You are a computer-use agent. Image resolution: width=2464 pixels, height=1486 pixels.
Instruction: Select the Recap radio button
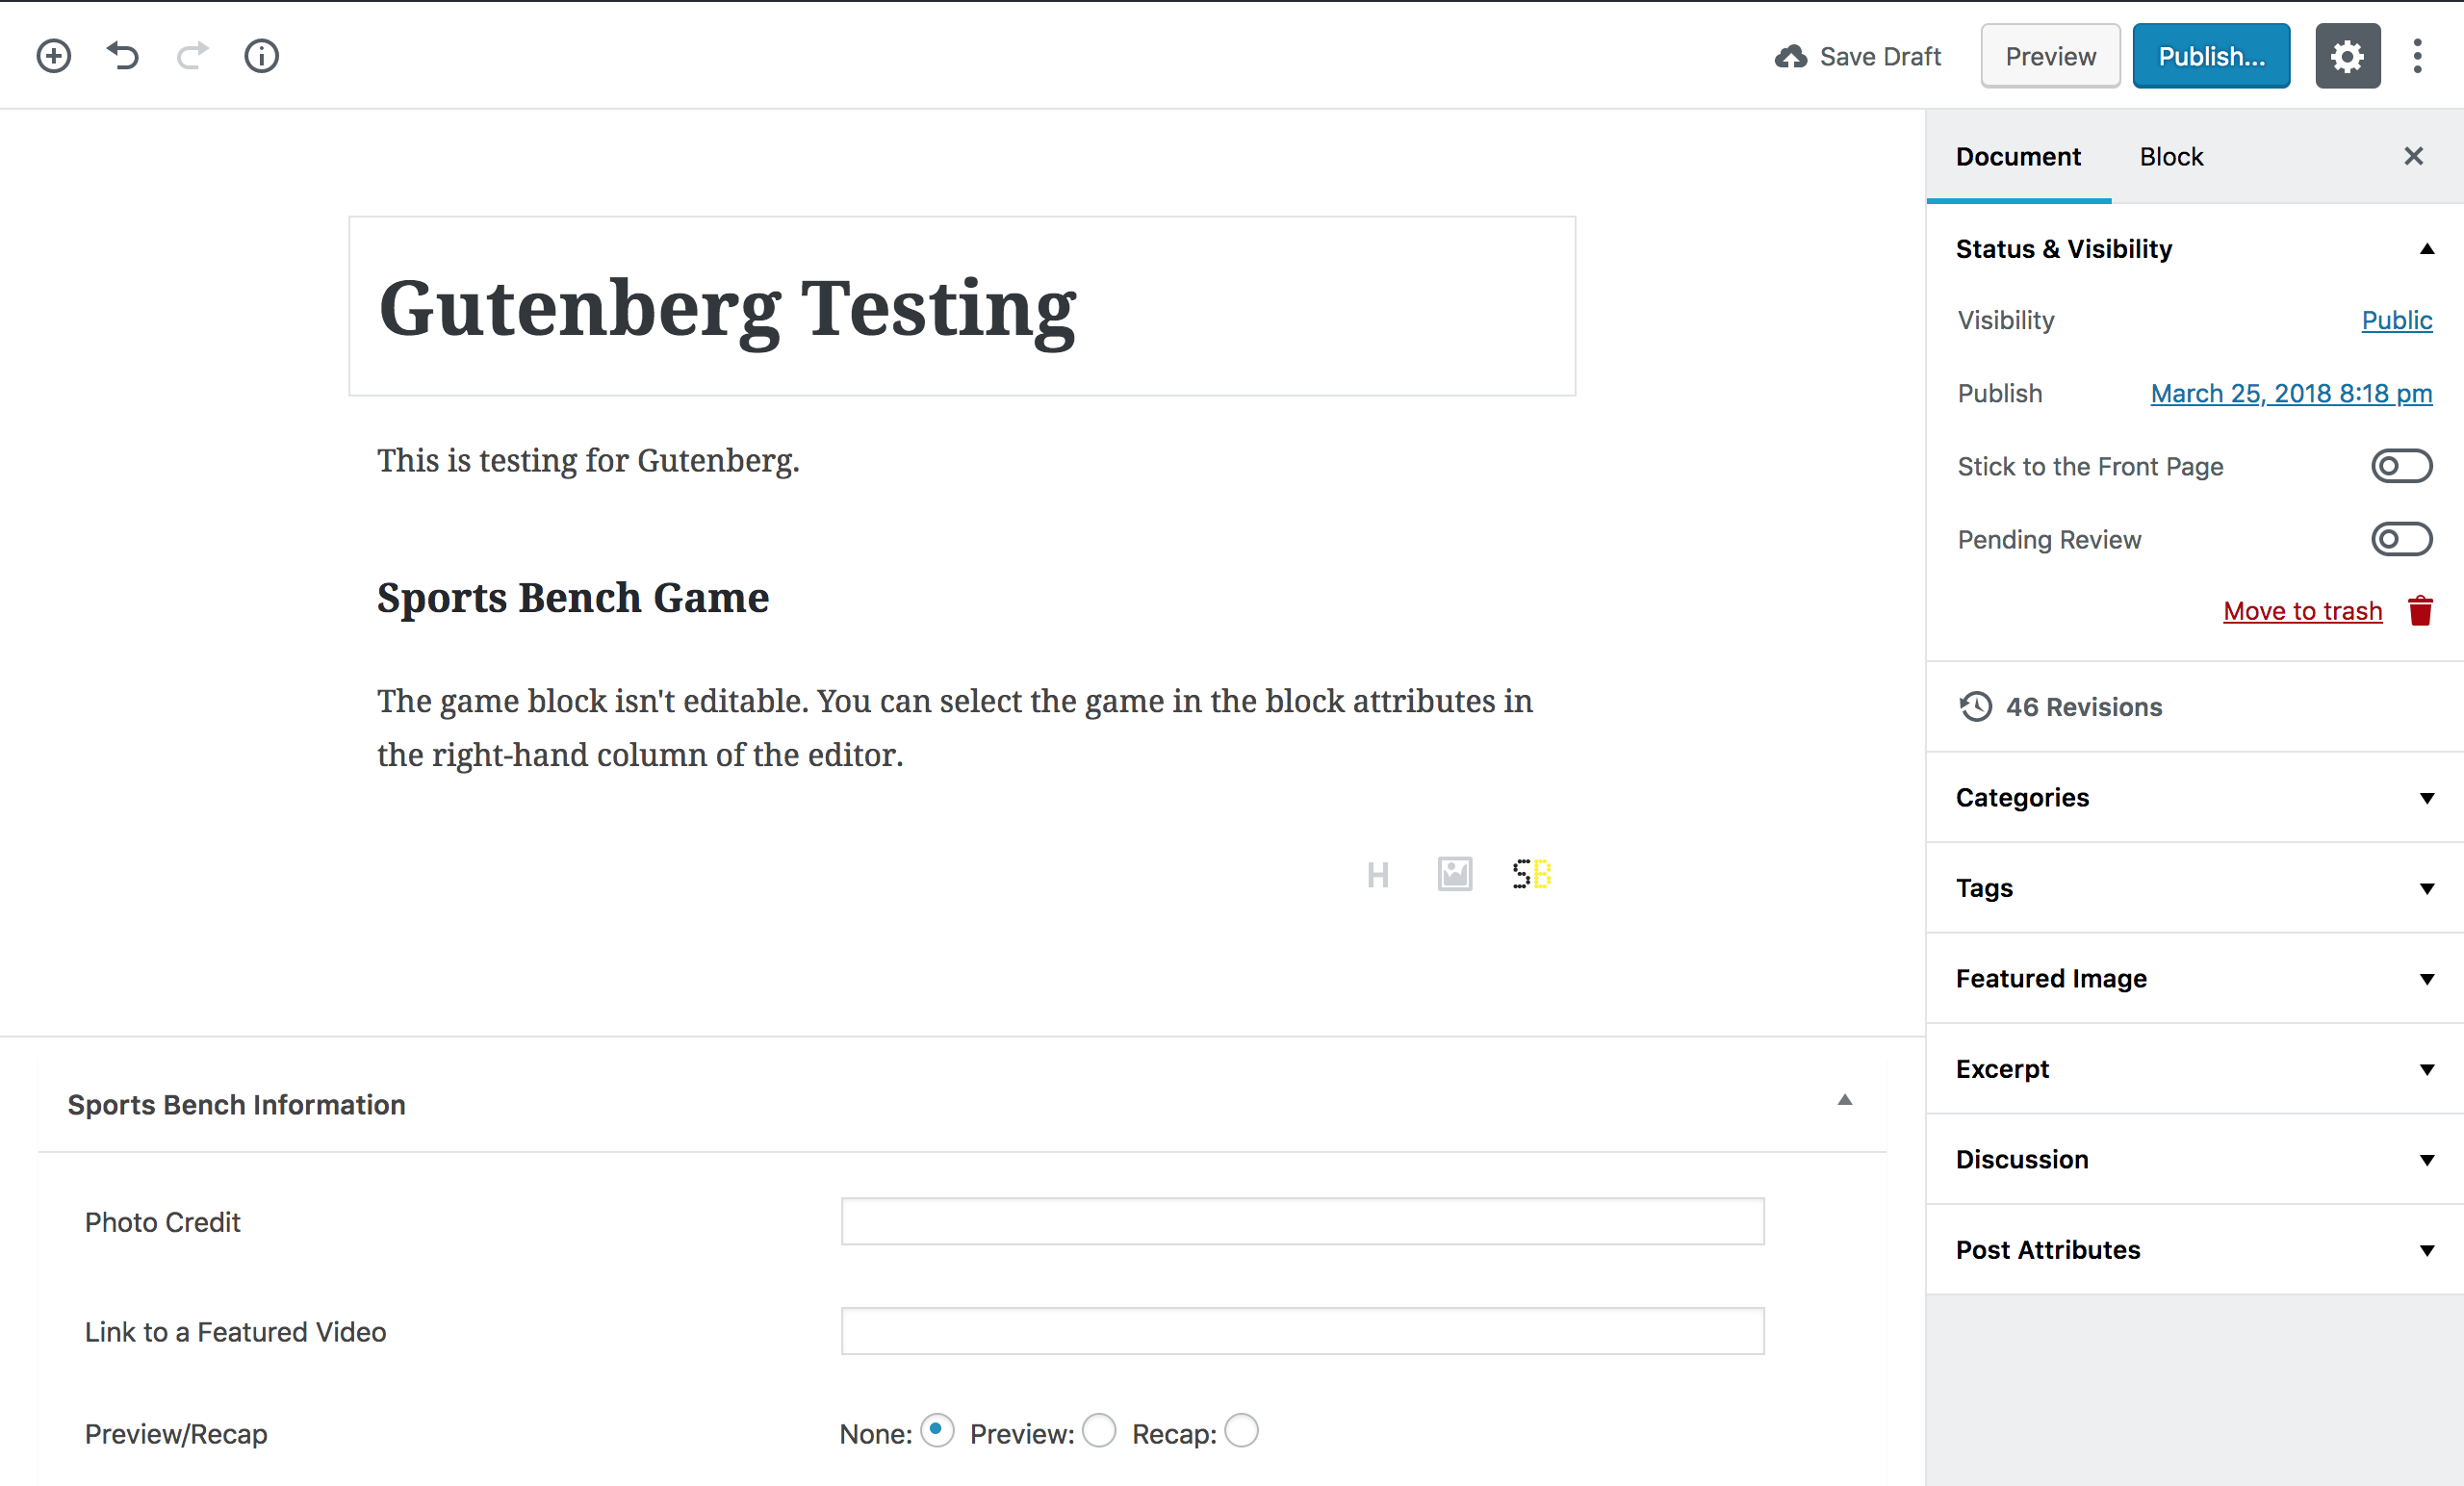click(x=1241, y=1430)
